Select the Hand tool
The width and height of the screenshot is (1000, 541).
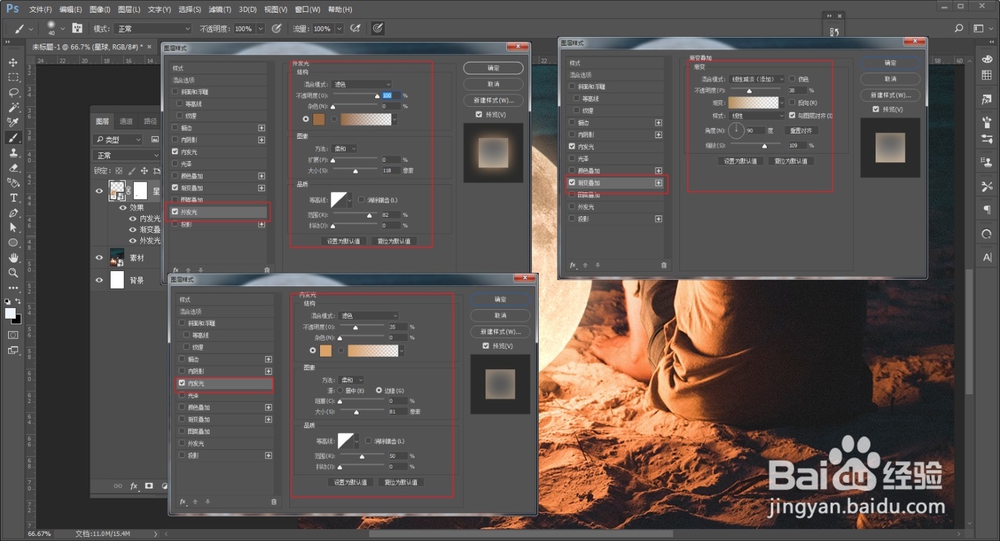click(13, 258)
